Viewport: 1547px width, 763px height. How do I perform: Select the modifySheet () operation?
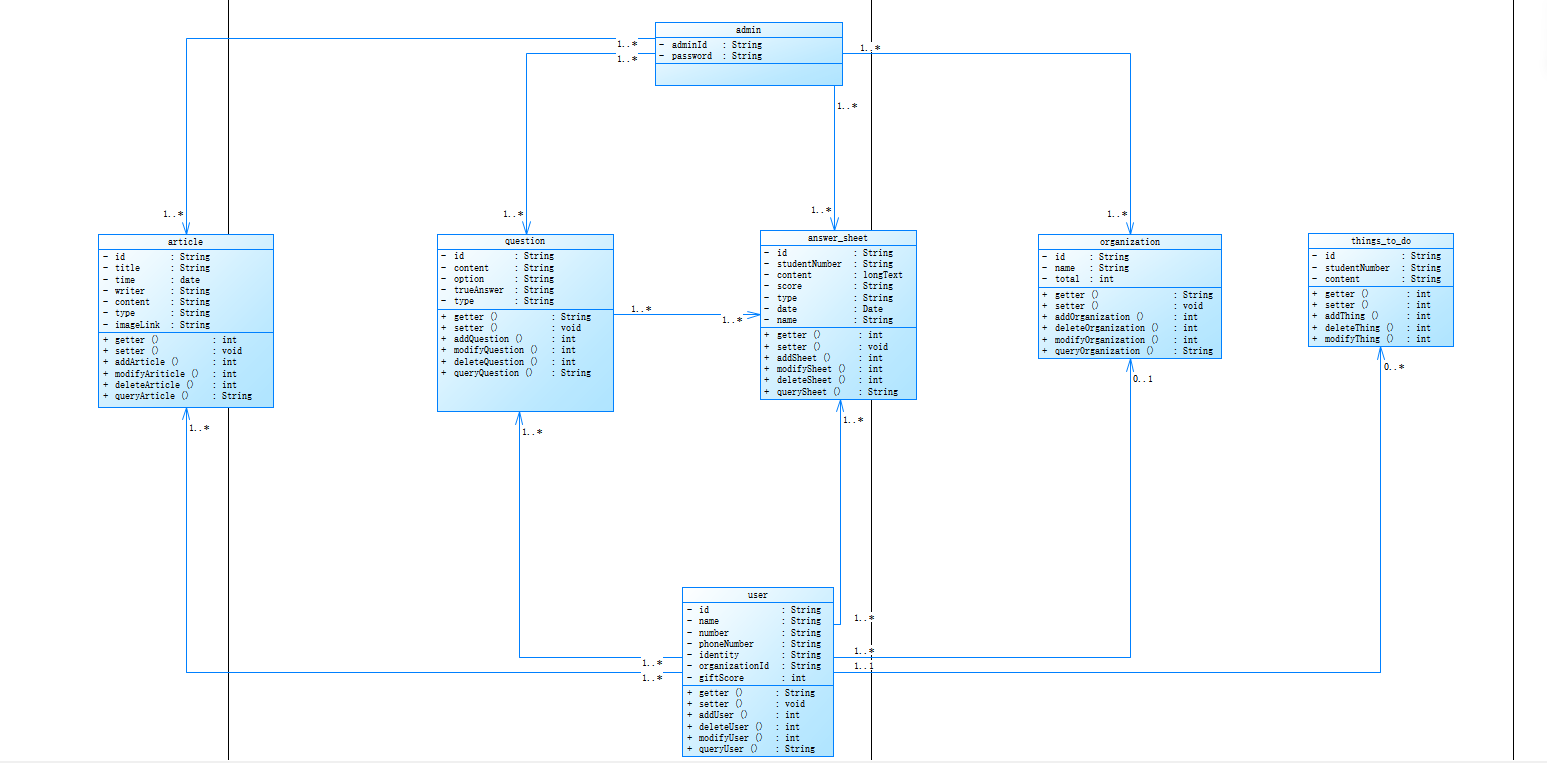(824, 369)
